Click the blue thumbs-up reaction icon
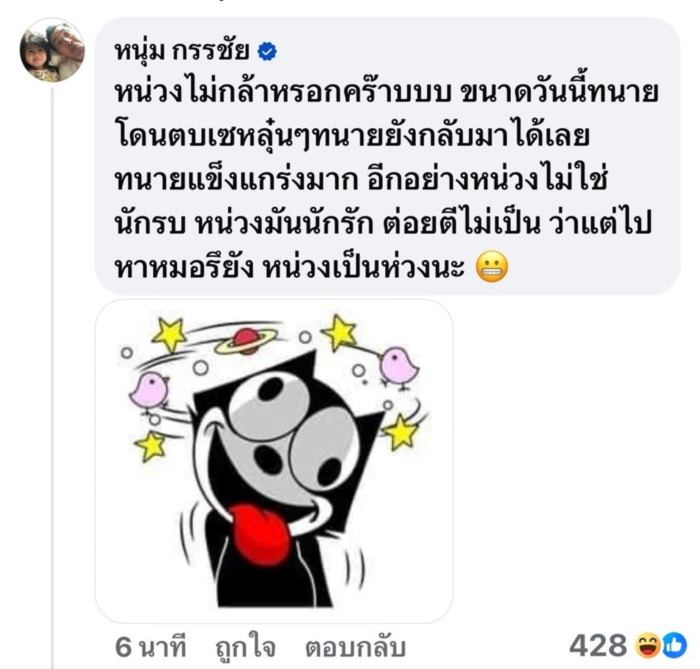The height and width of the screenshot is (669, 700). [x=674, y=646]
